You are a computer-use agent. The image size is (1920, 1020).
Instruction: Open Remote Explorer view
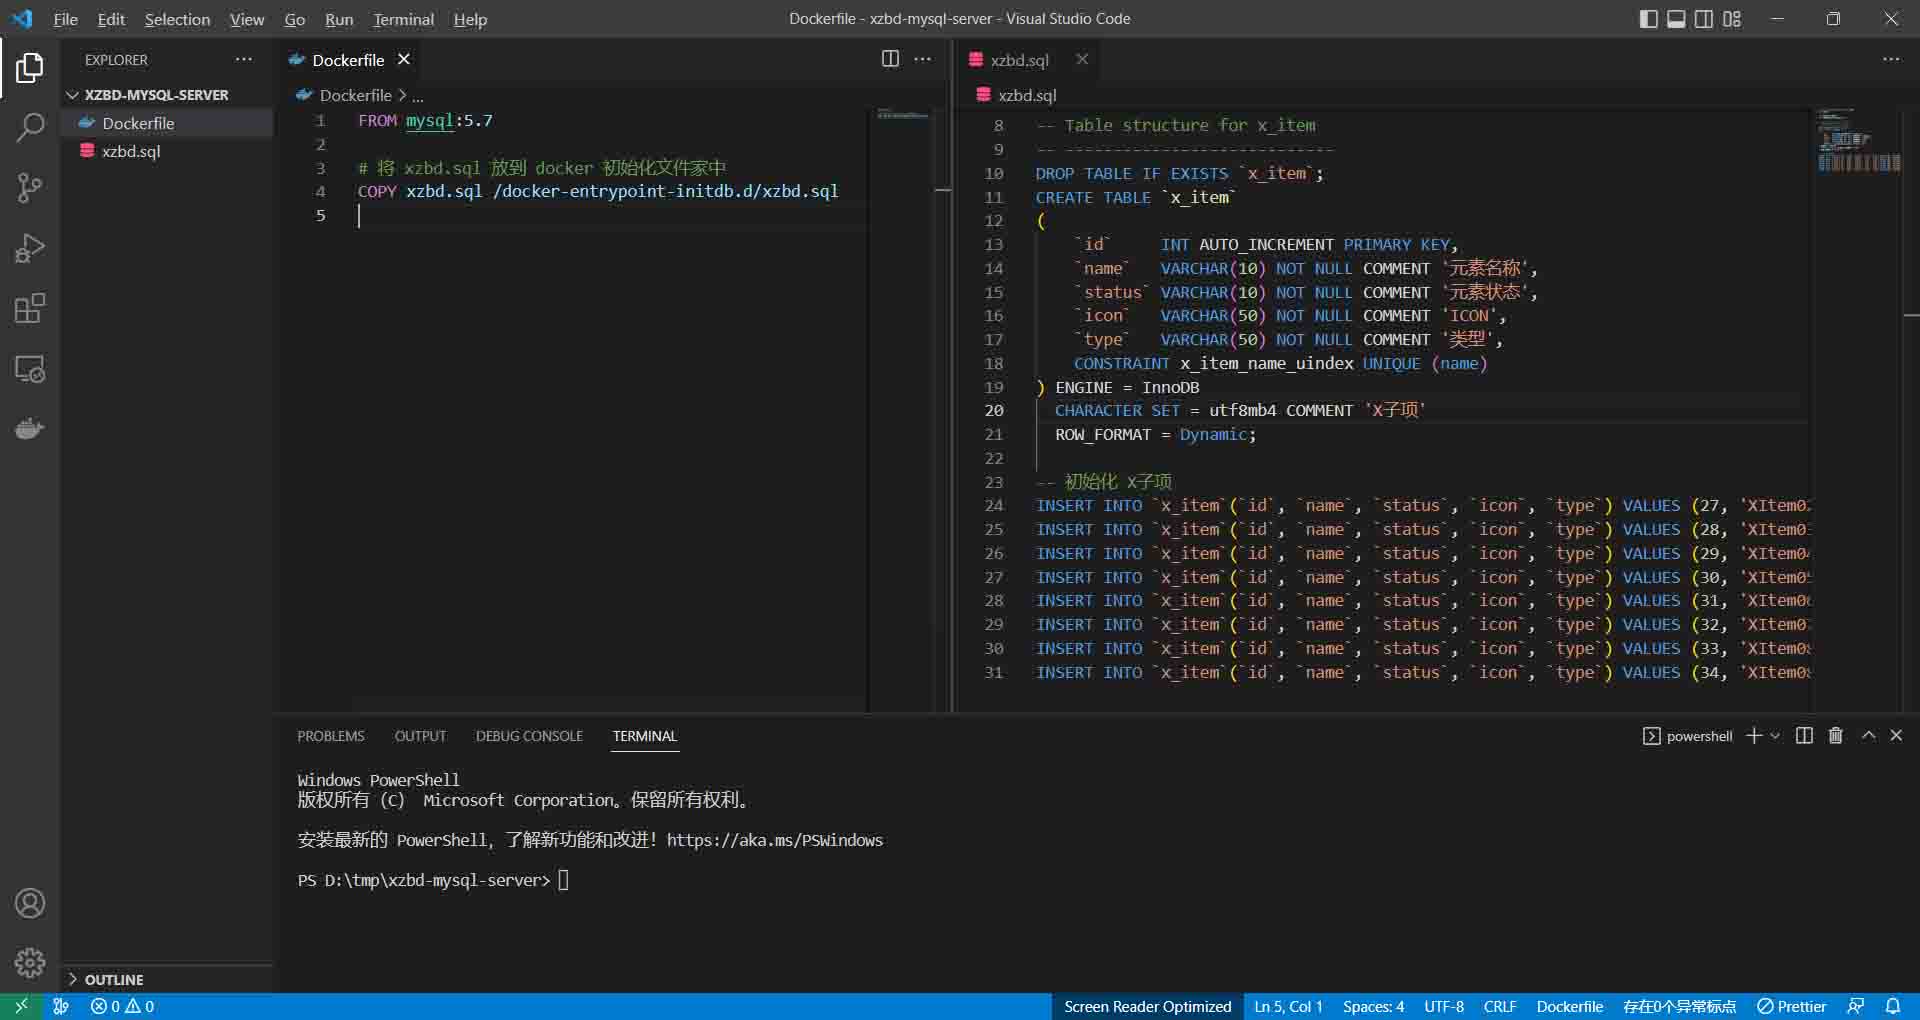pos(30,369)
